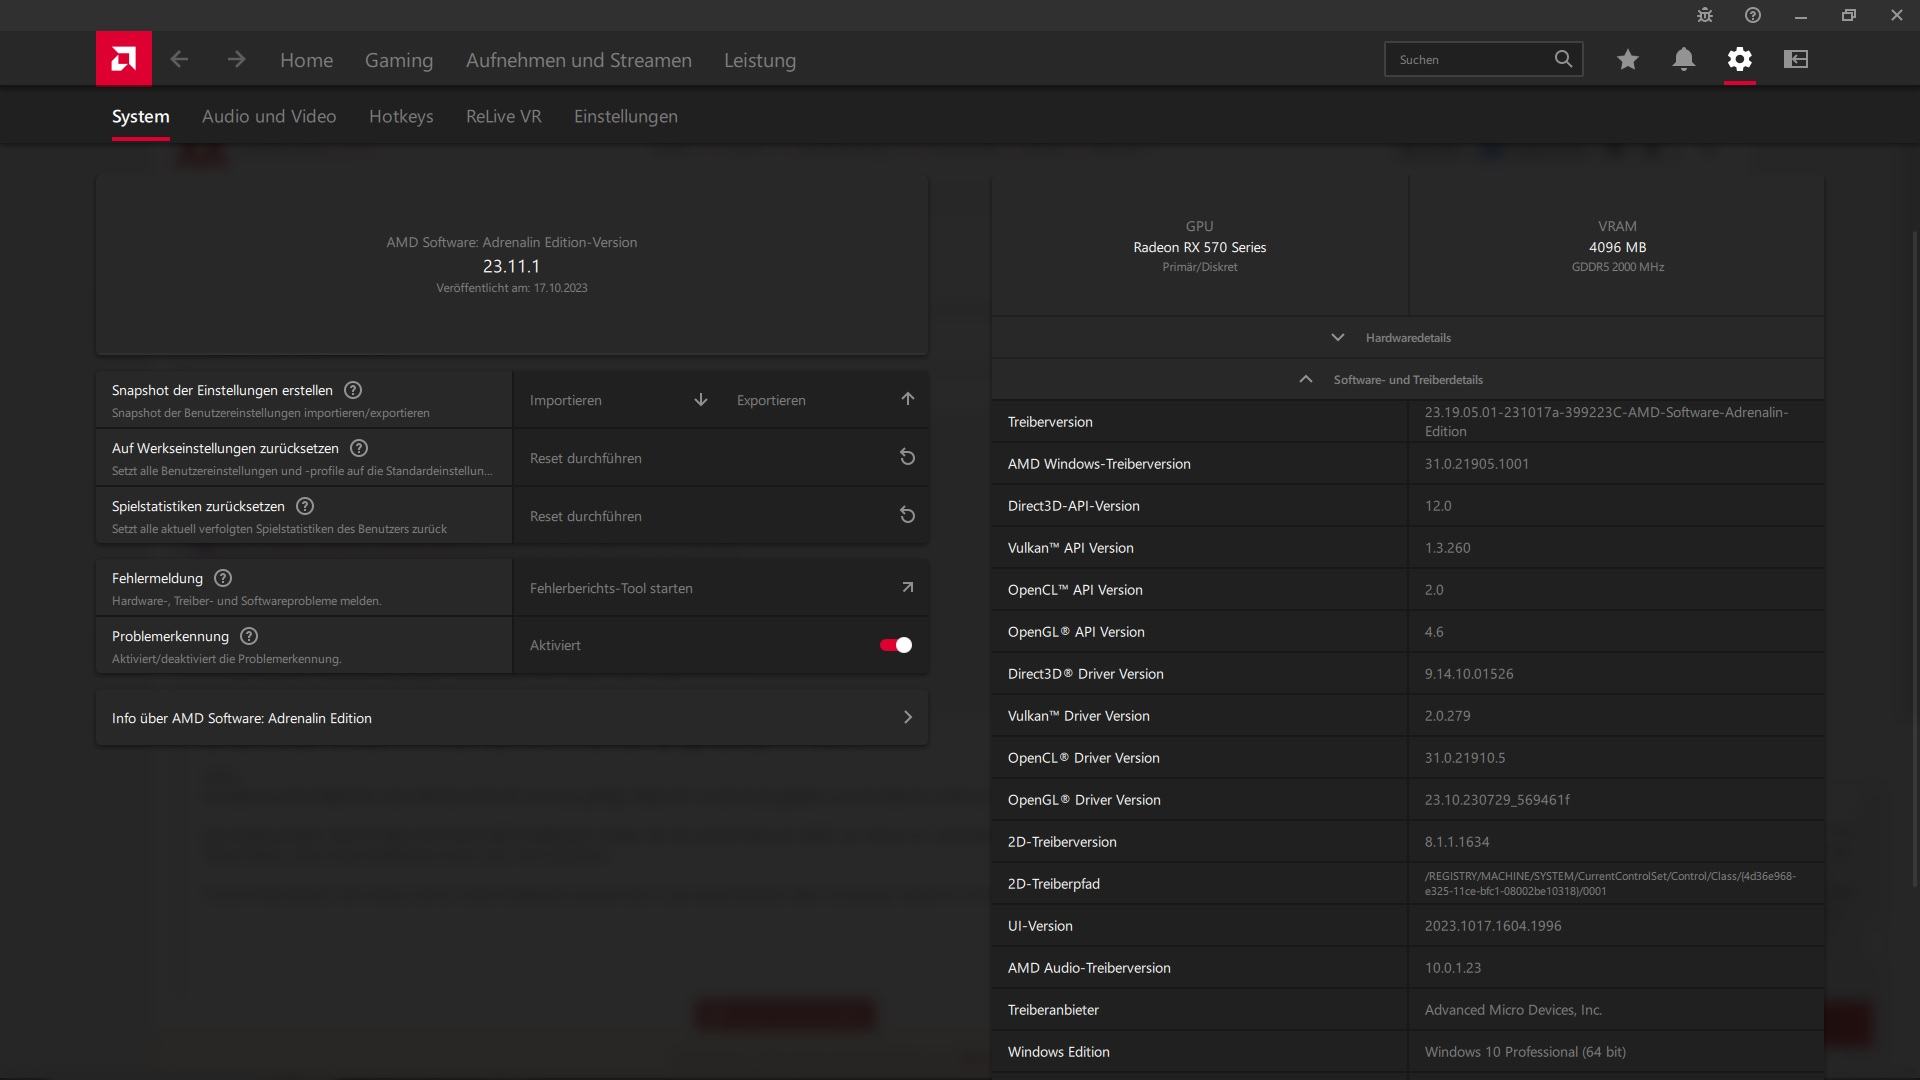1920x1080 pixels.
Task: Click the external launch arrow for Fehlerberichts-Tool
Action: (908, 587)
